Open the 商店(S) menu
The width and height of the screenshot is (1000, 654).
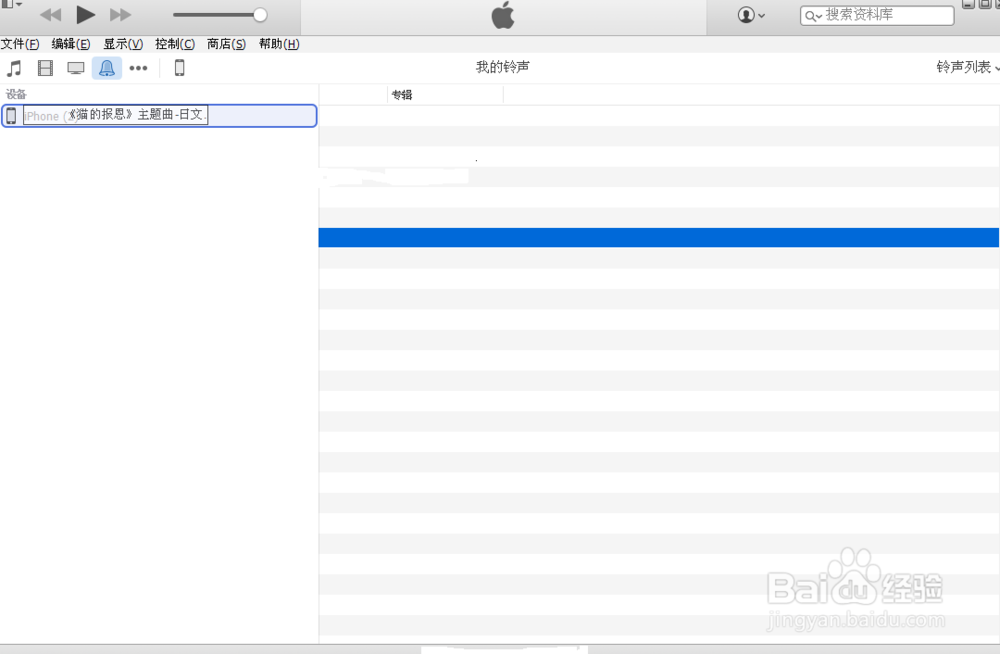tap(226, 44)
